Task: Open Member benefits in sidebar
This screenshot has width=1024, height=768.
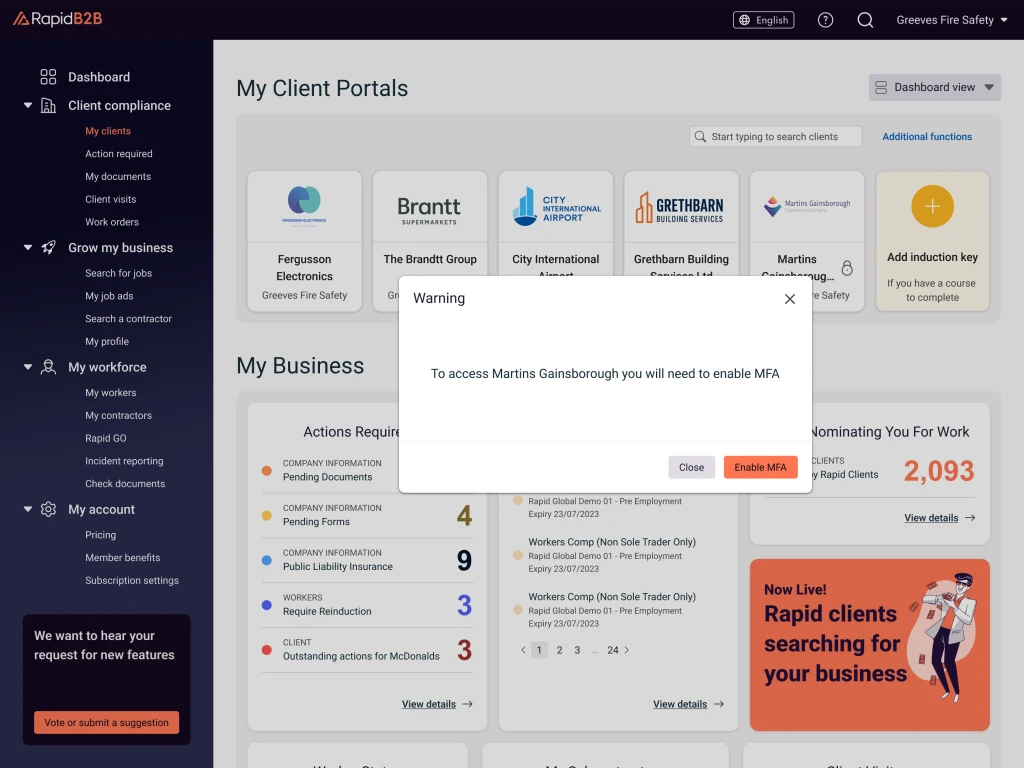Action: (x=123, y=558)
